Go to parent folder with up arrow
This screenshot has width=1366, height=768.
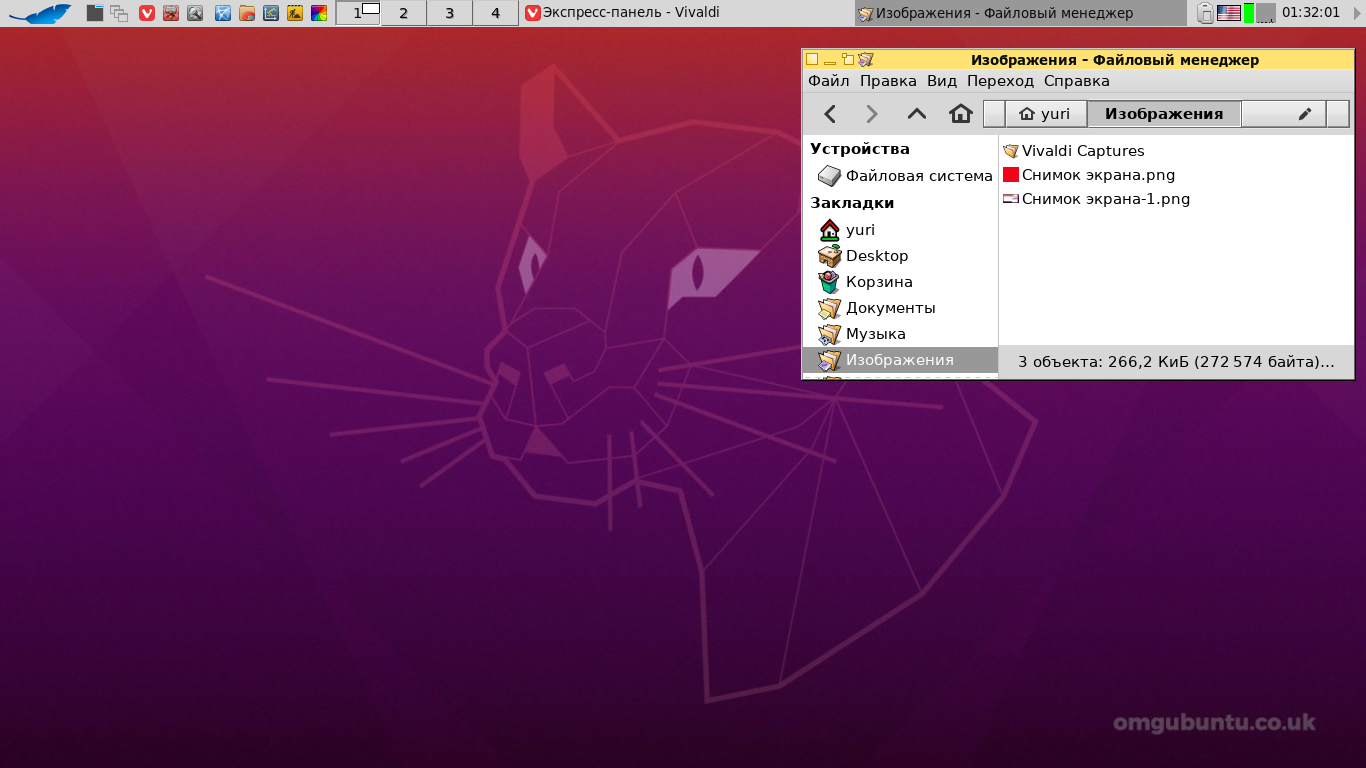(x=917, y=114)
